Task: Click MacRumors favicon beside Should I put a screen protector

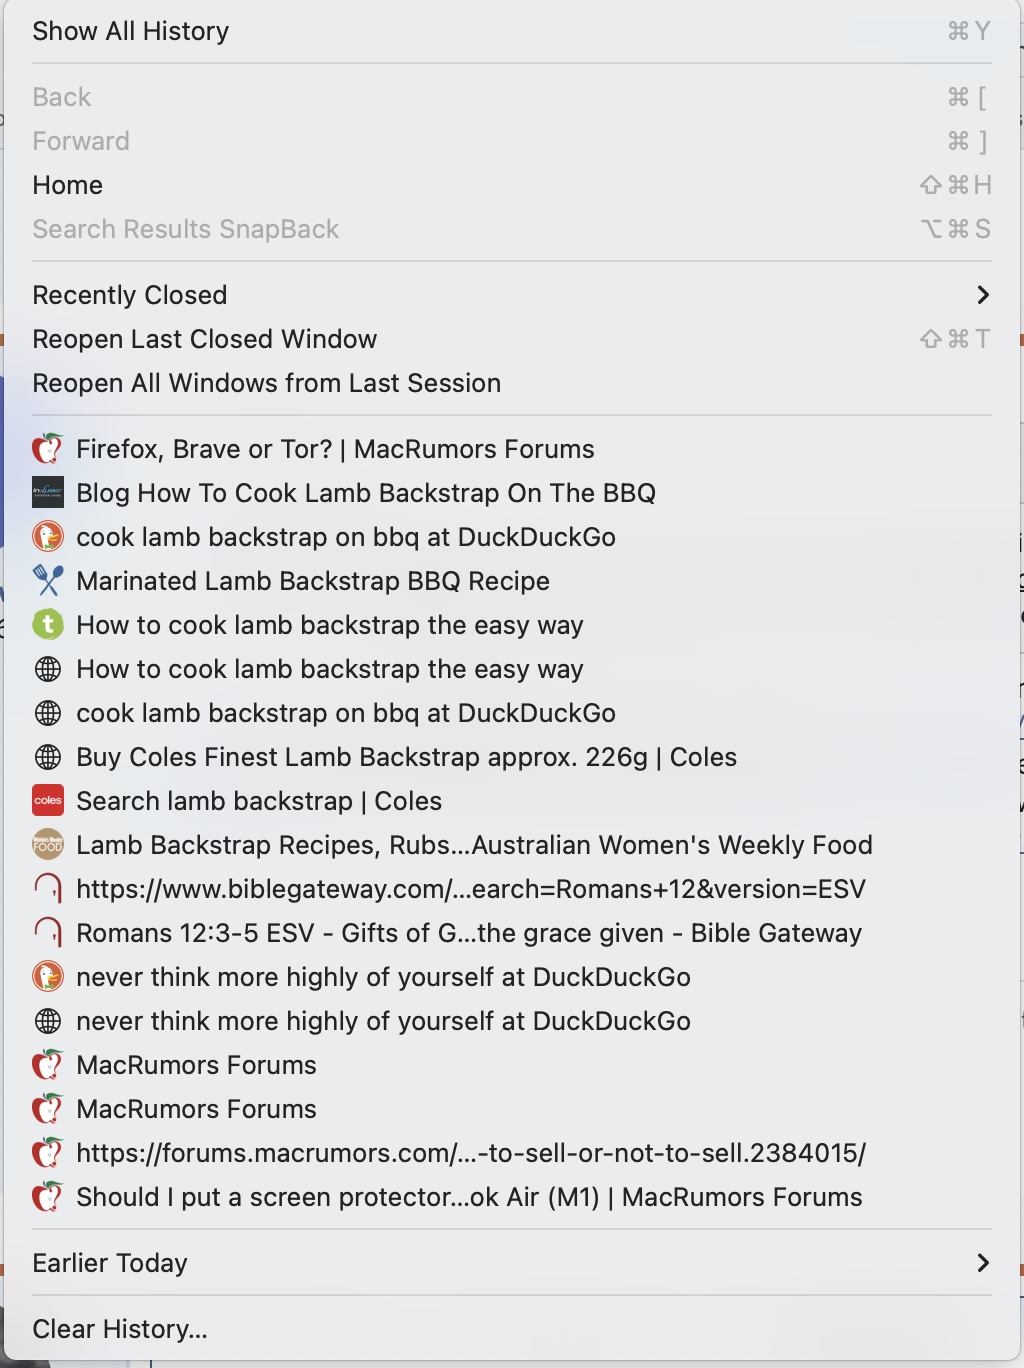Action: 48,1197
